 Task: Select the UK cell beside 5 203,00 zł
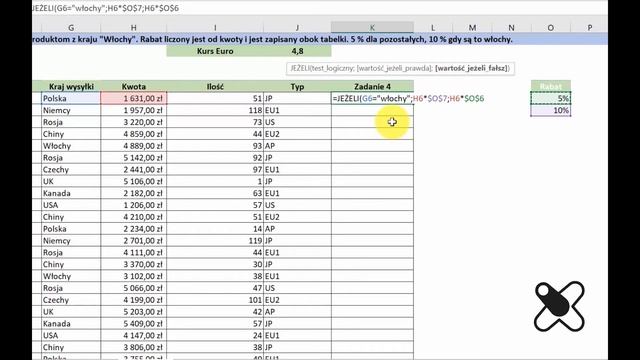point(71,311)
